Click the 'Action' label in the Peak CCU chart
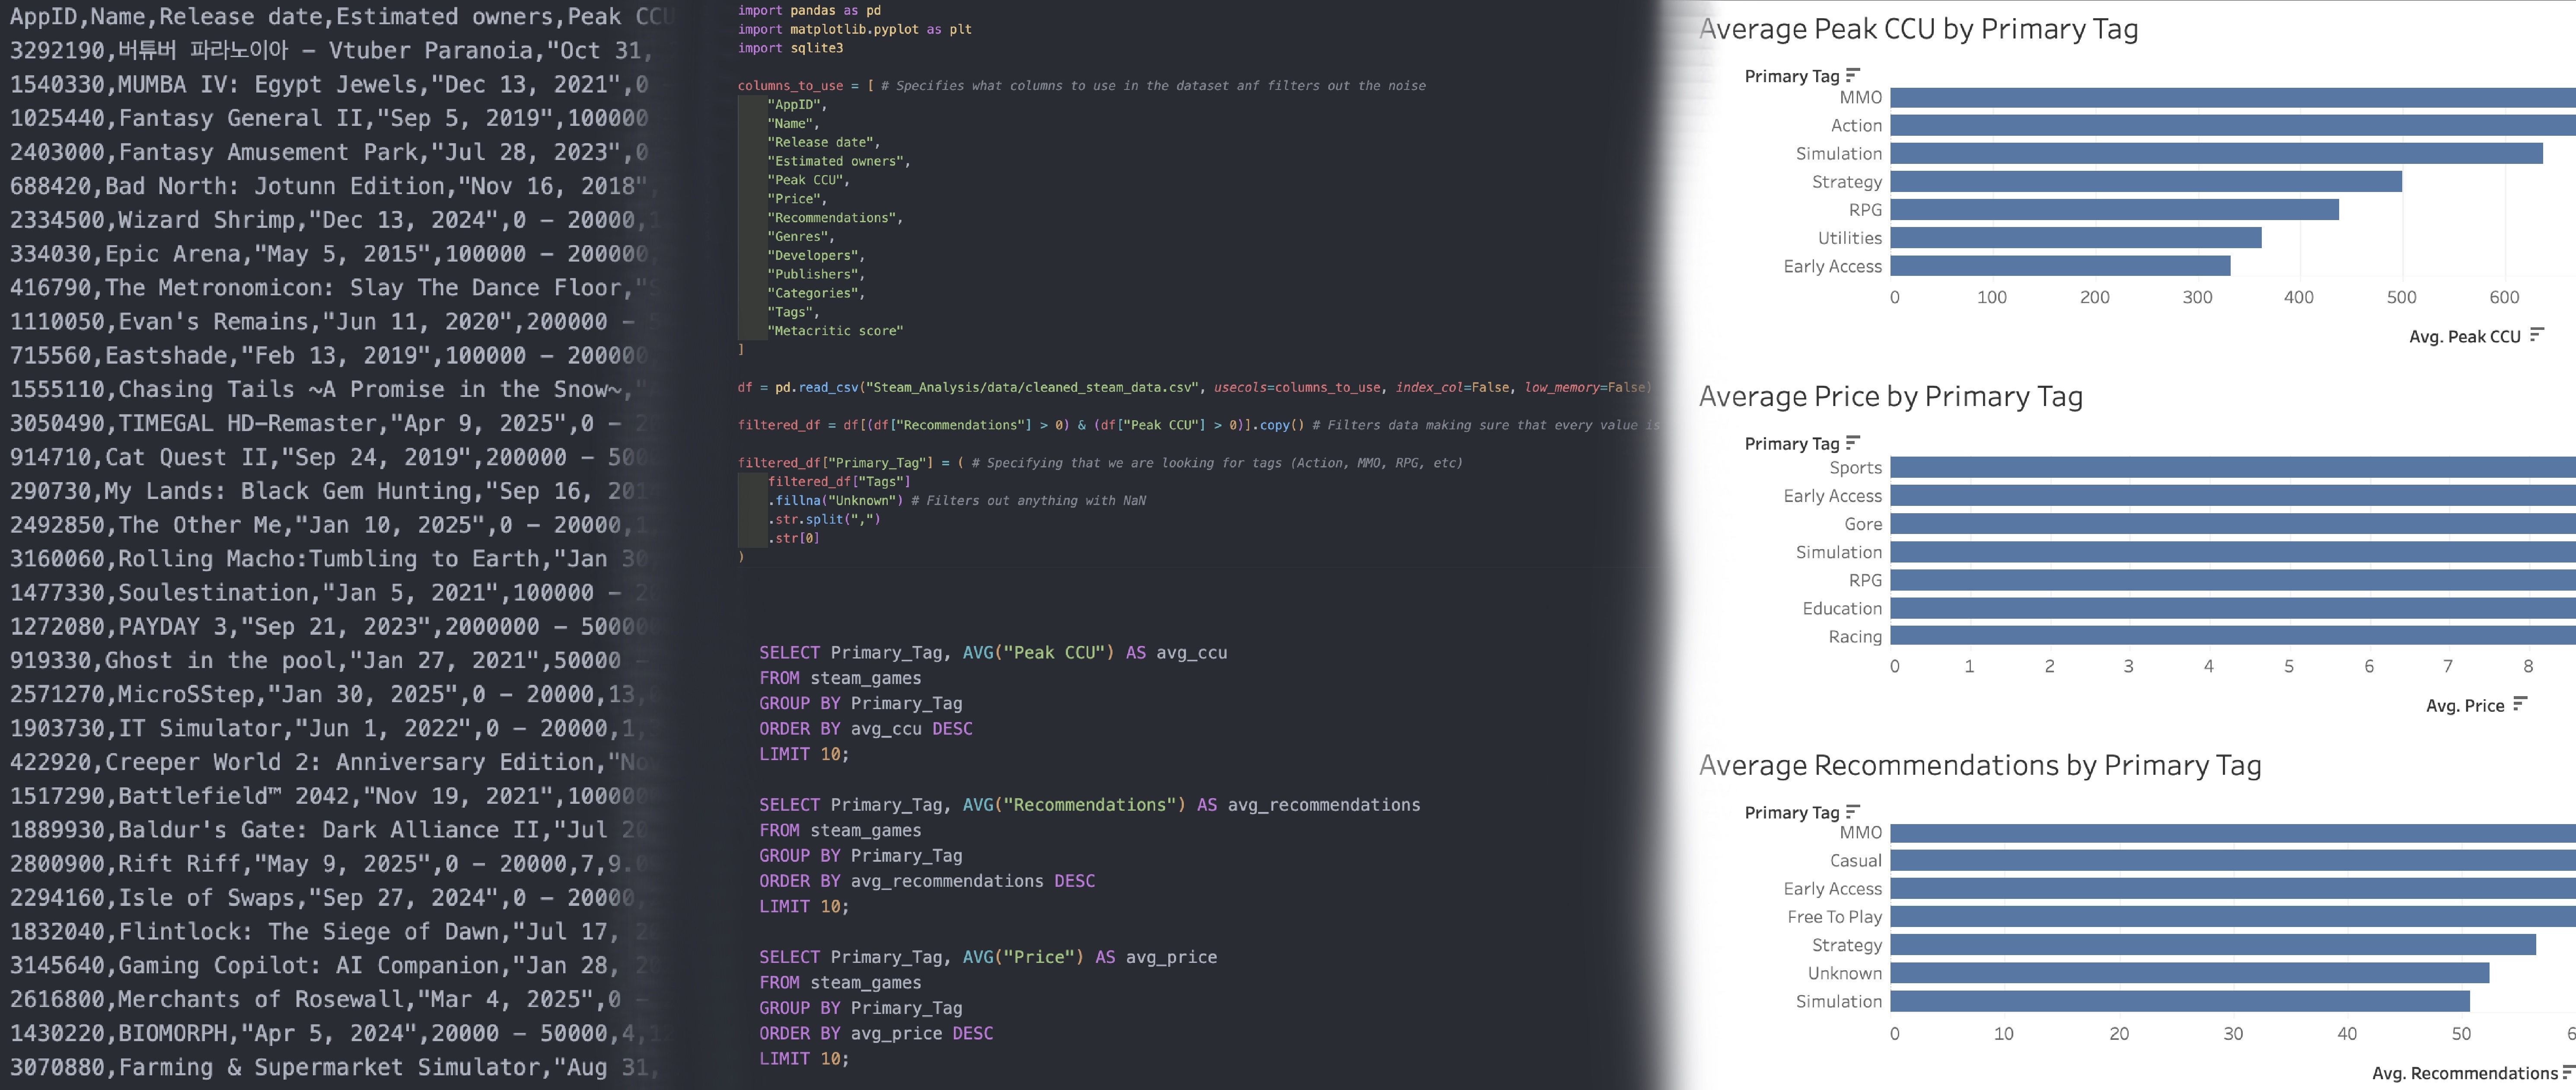This screenshot has width=2576, height=1090. [x=1856, y=126]
